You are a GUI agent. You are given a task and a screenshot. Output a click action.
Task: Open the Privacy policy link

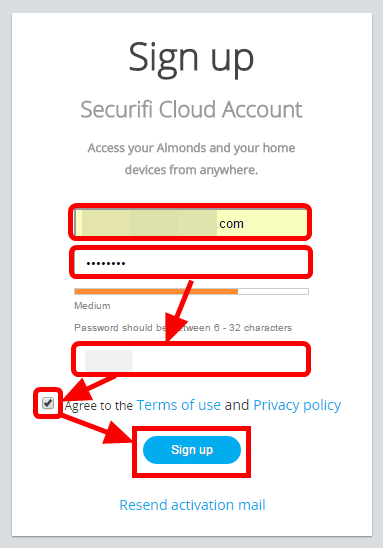click(297, 405)
